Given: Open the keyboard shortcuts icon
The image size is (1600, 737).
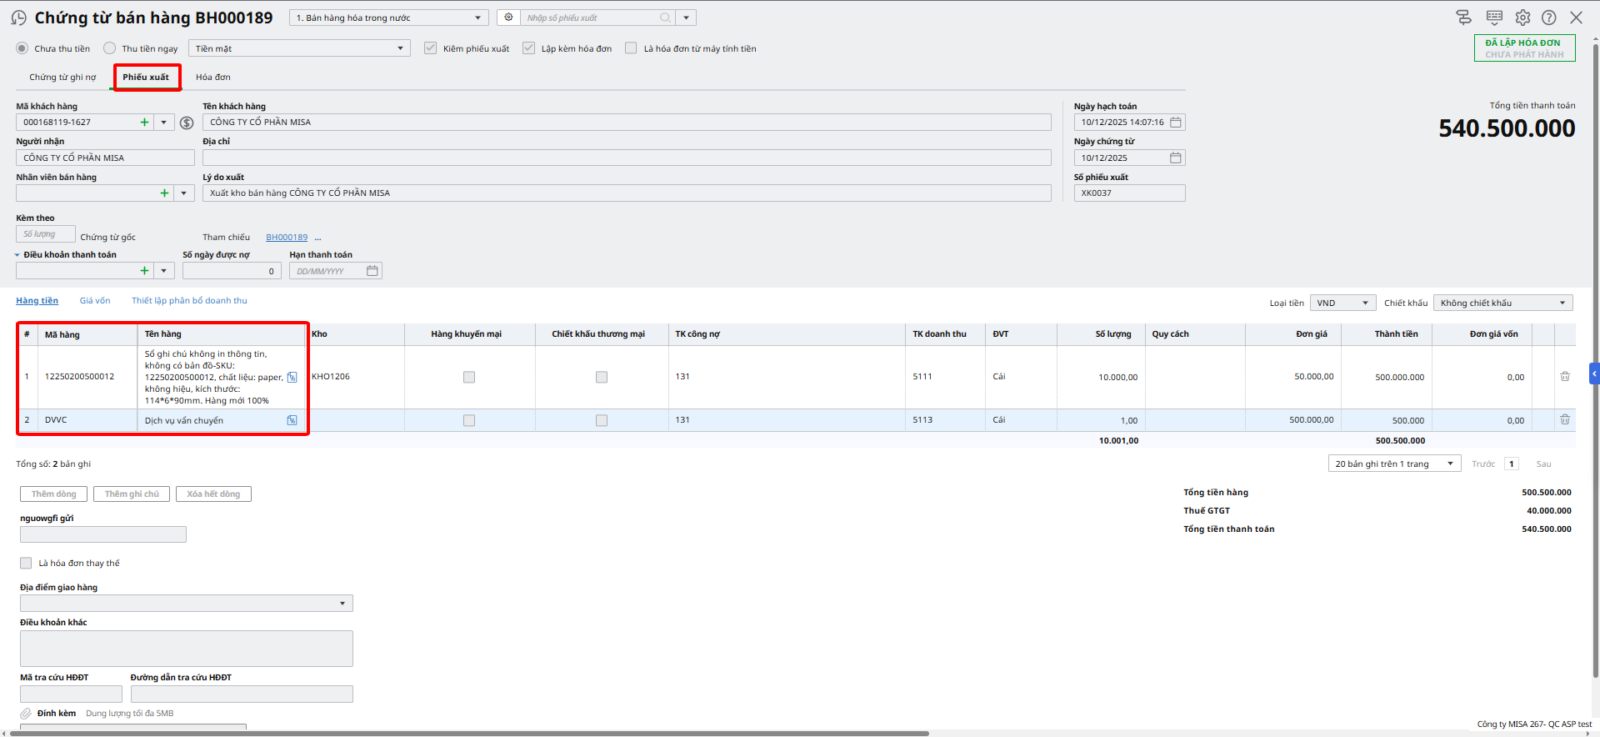Looking at the screenshot, I should pos(1494,18).
